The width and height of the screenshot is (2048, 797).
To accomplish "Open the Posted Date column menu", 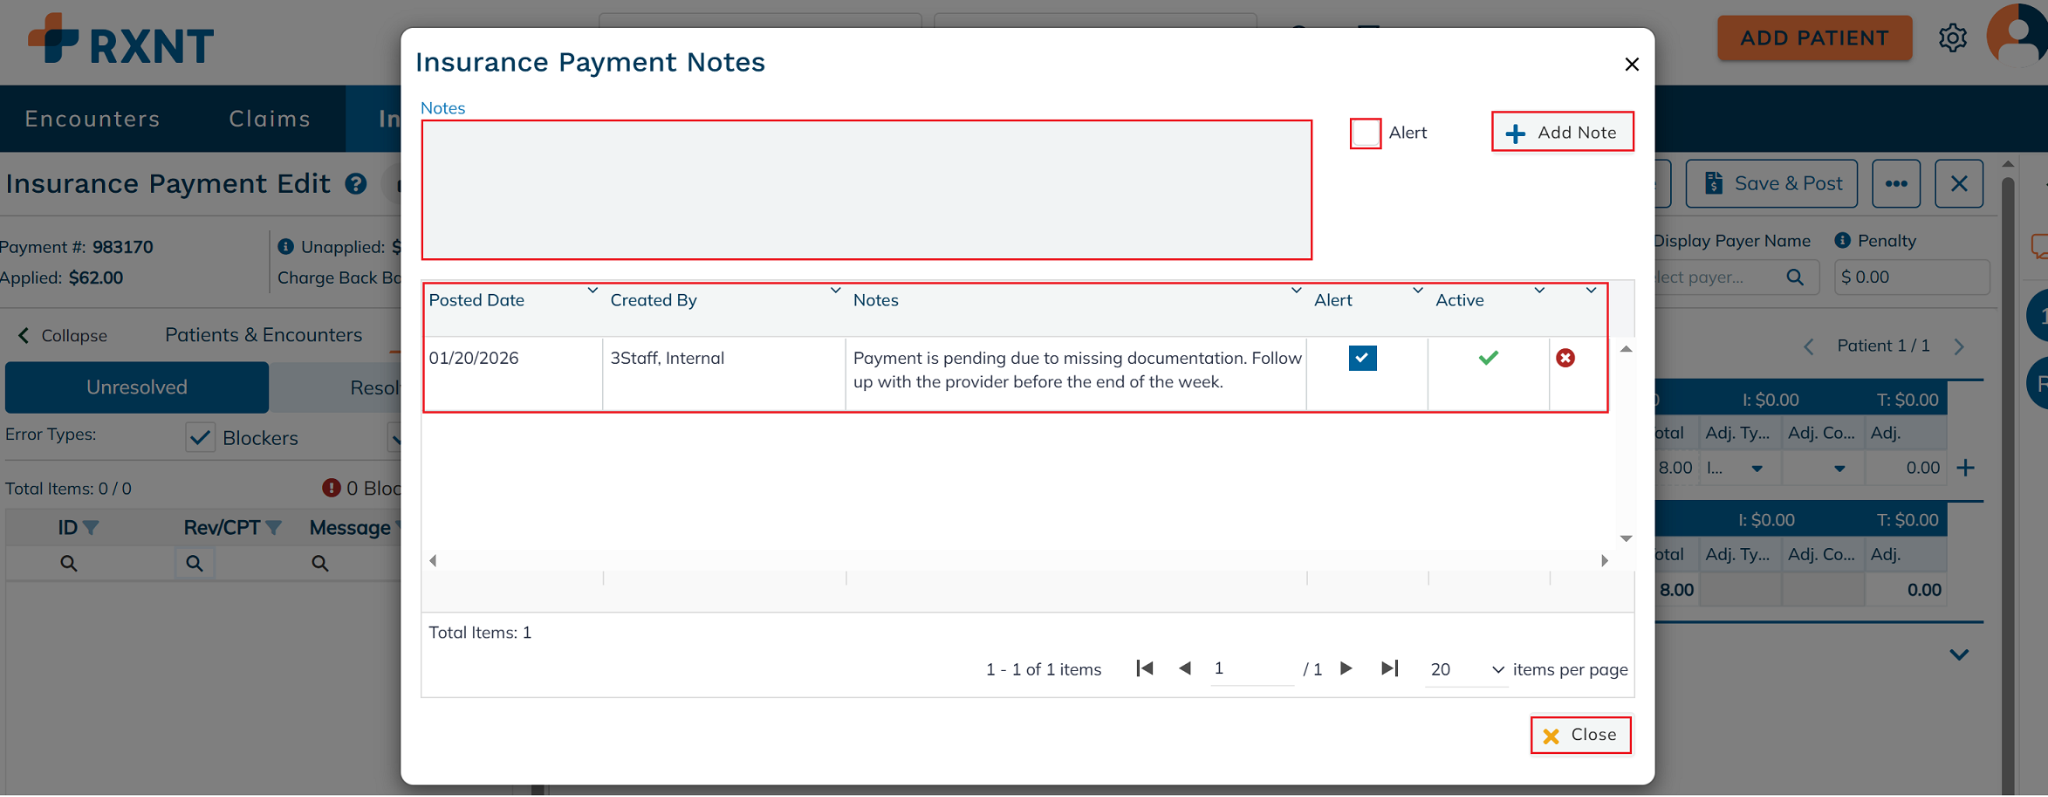I will coord(592,291).
